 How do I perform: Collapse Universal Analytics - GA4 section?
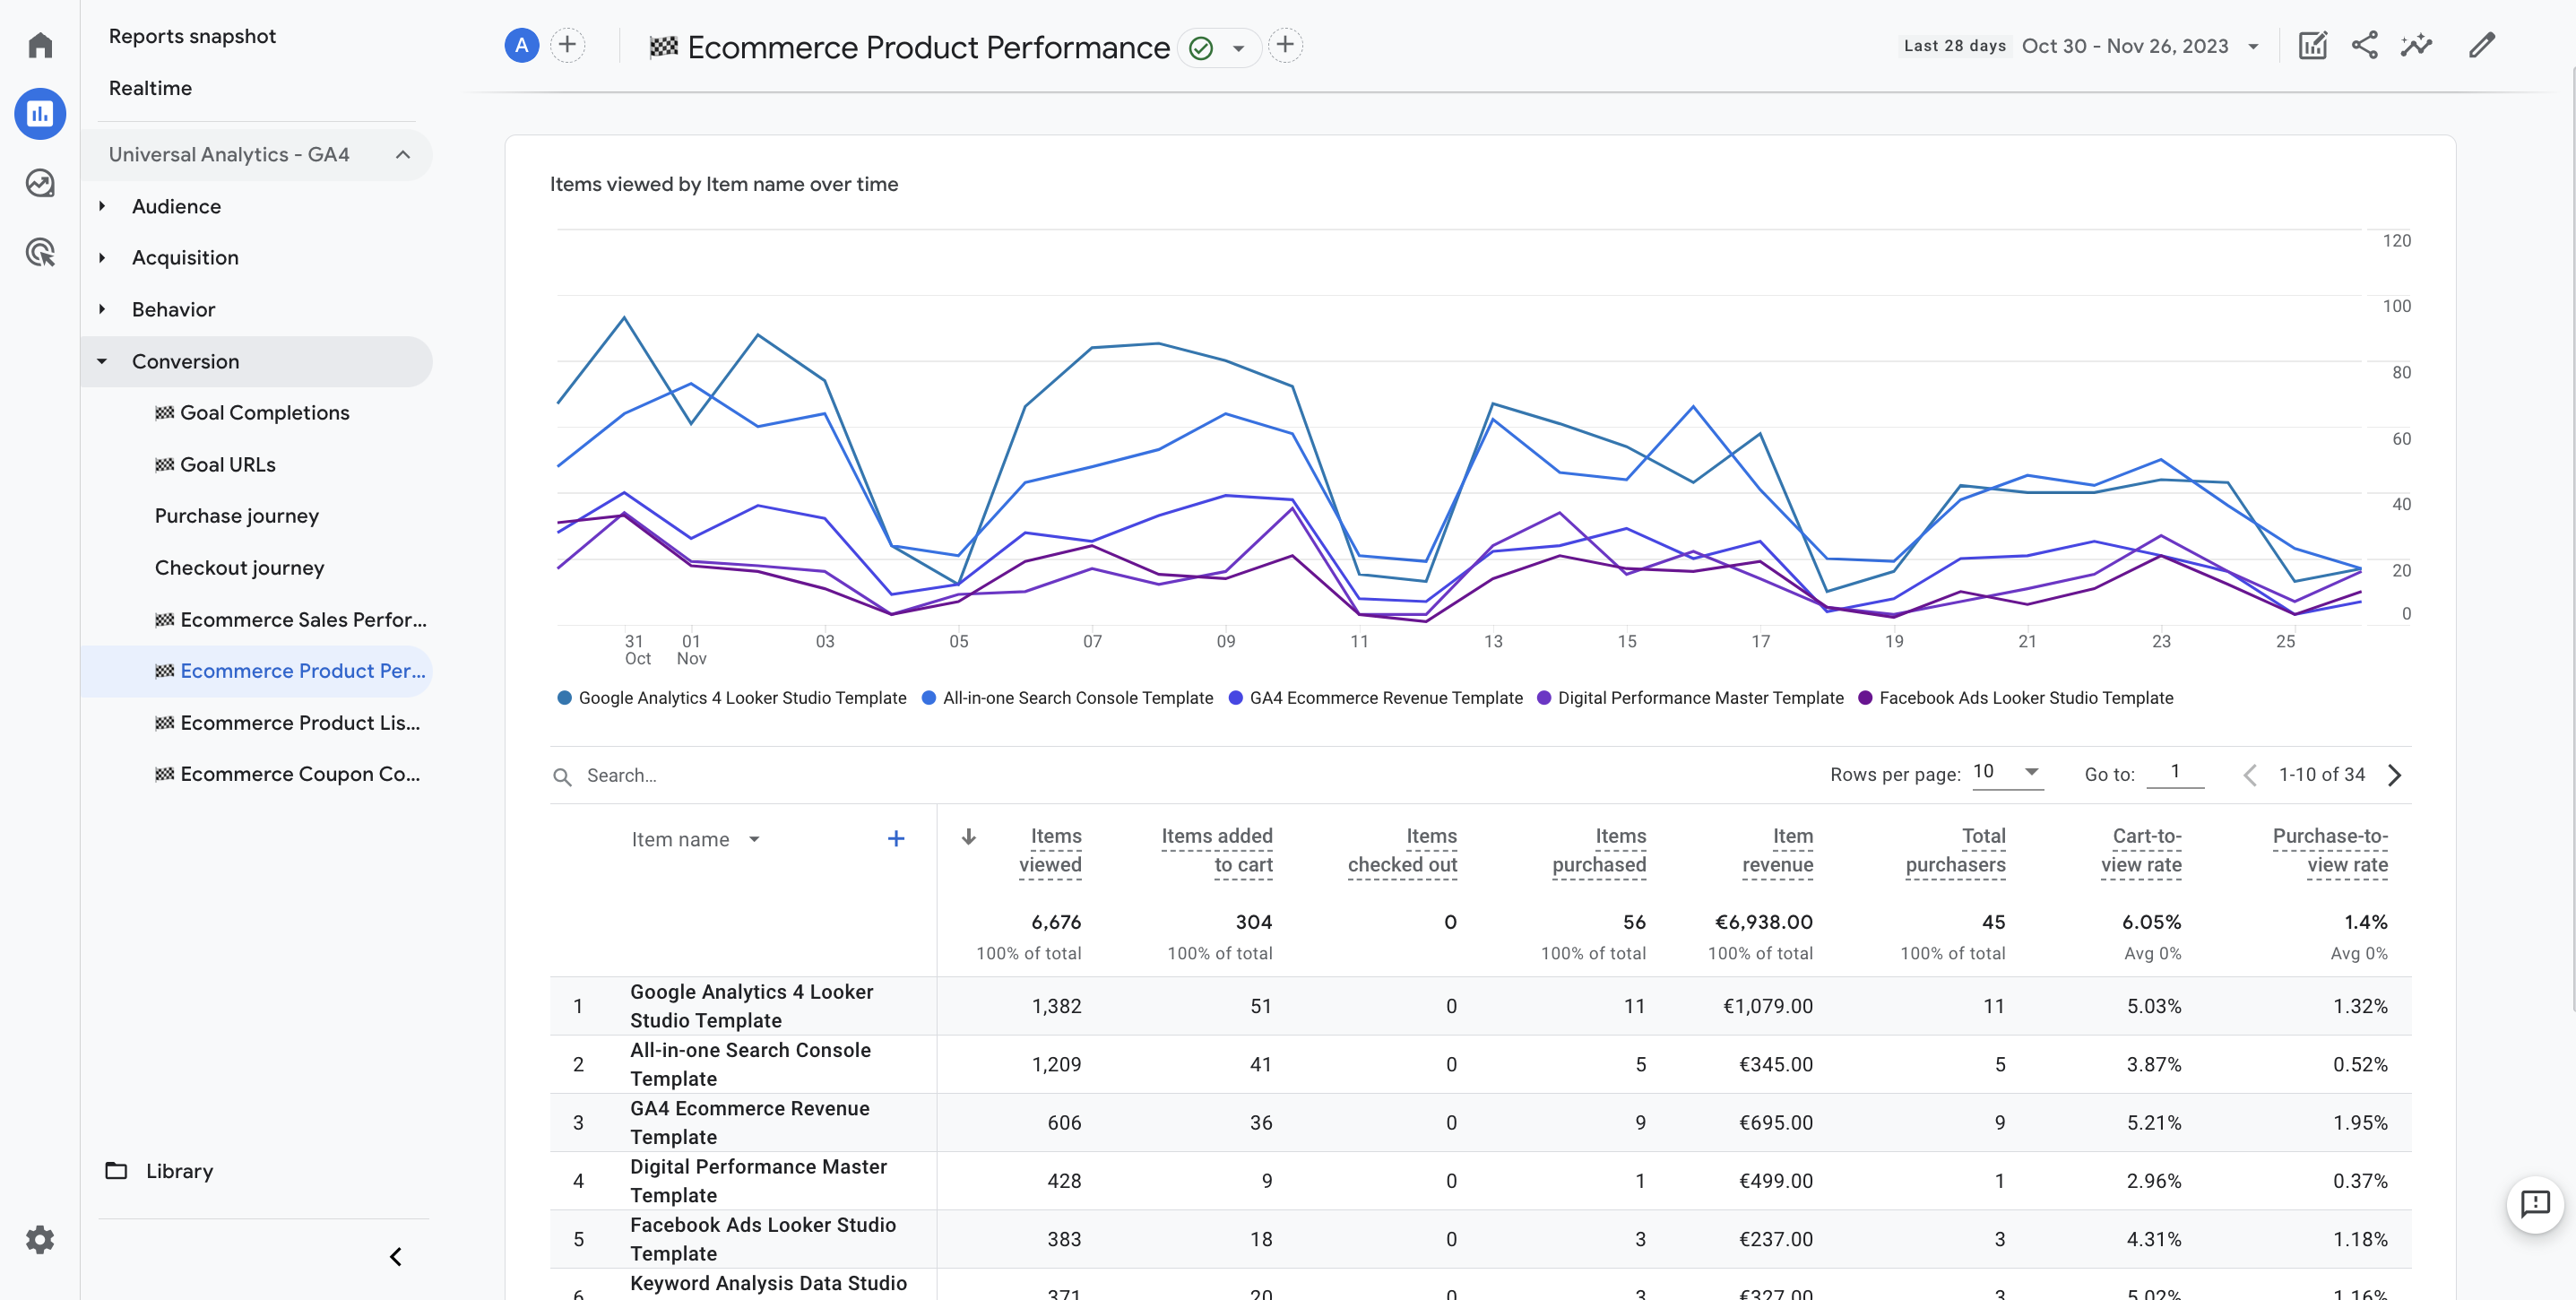click(403, 155)
